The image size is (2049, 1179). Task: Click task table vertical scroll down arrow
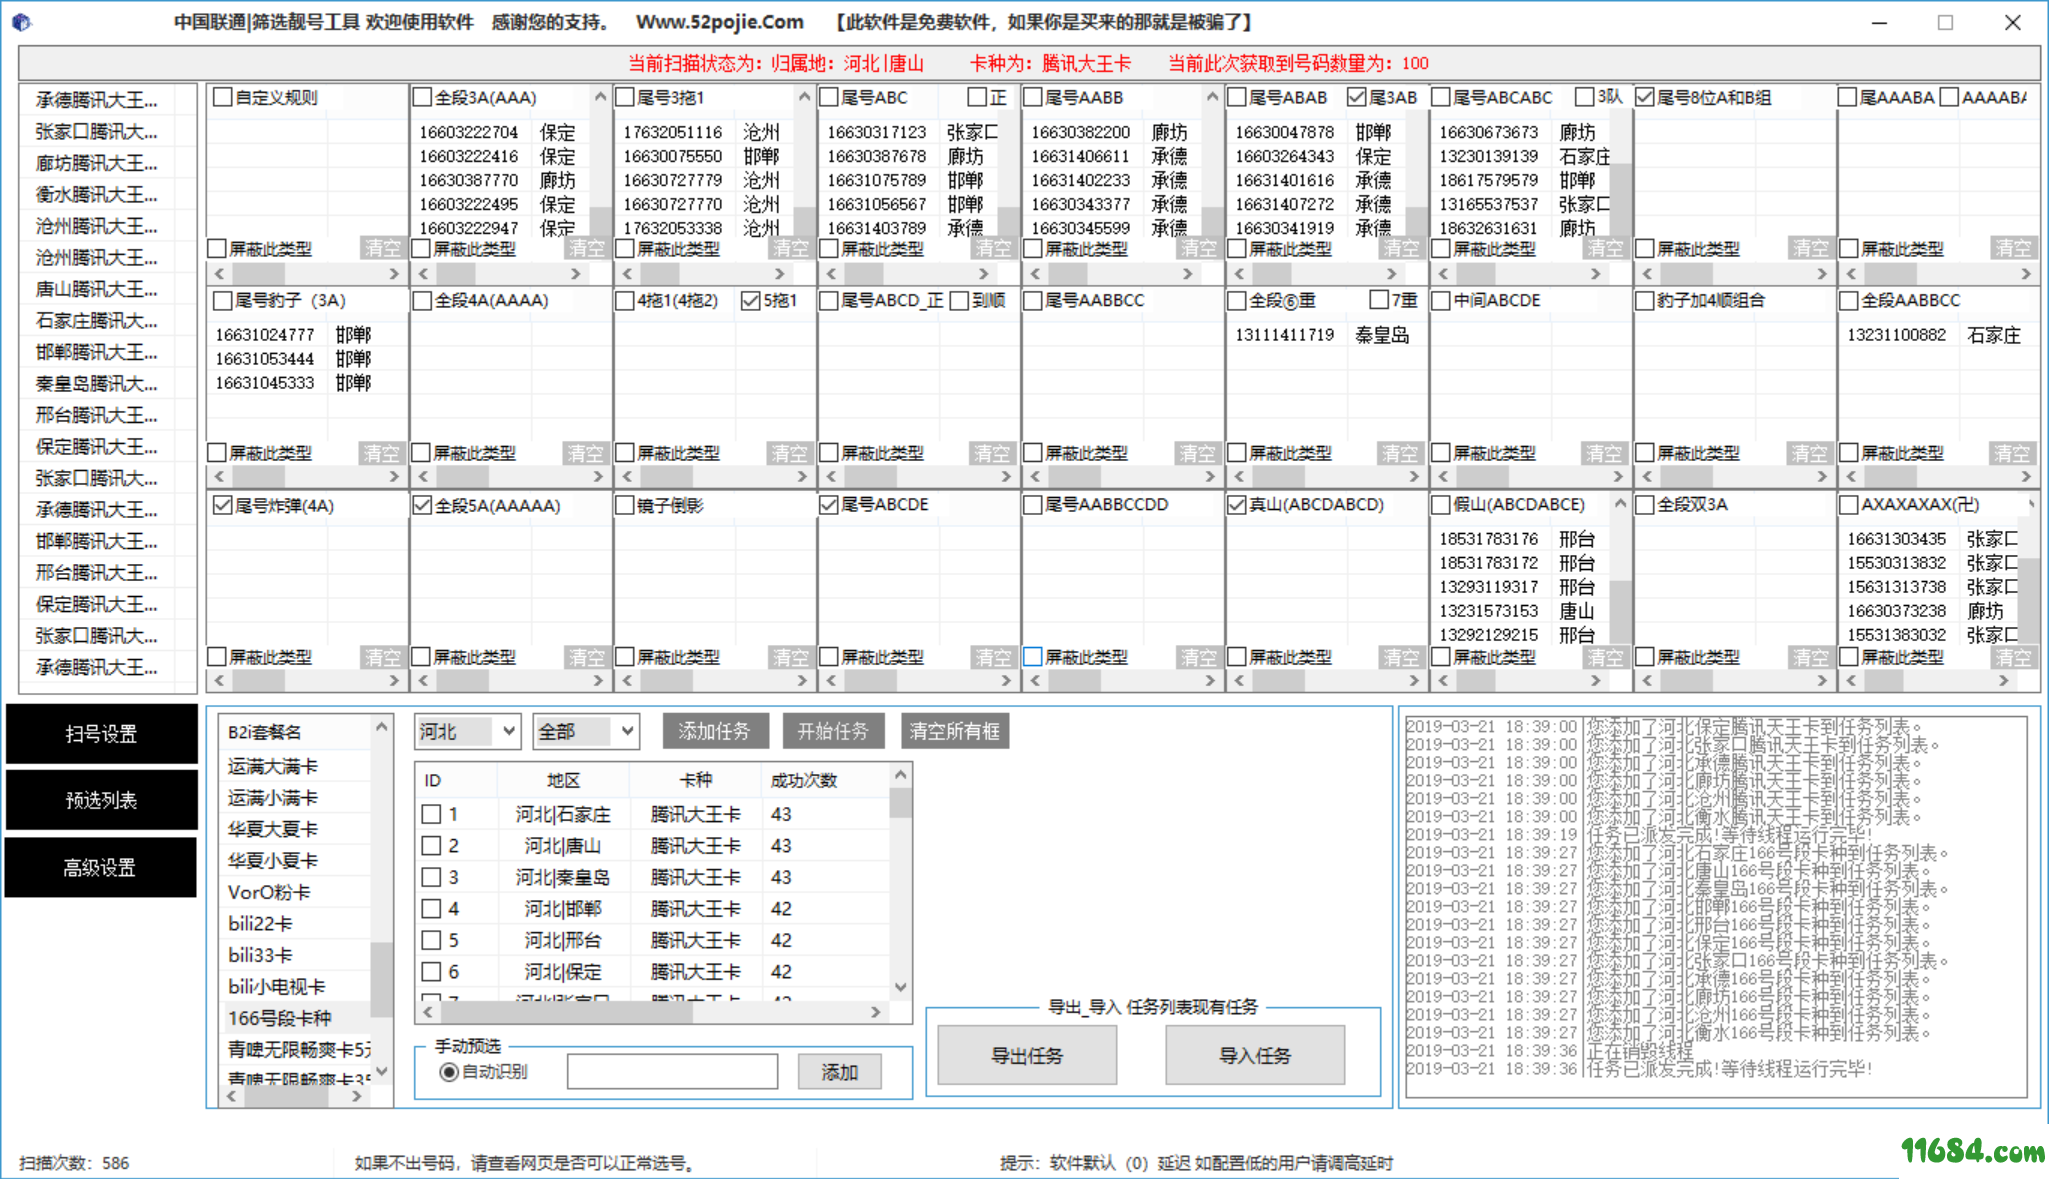[x=900, y=986]
